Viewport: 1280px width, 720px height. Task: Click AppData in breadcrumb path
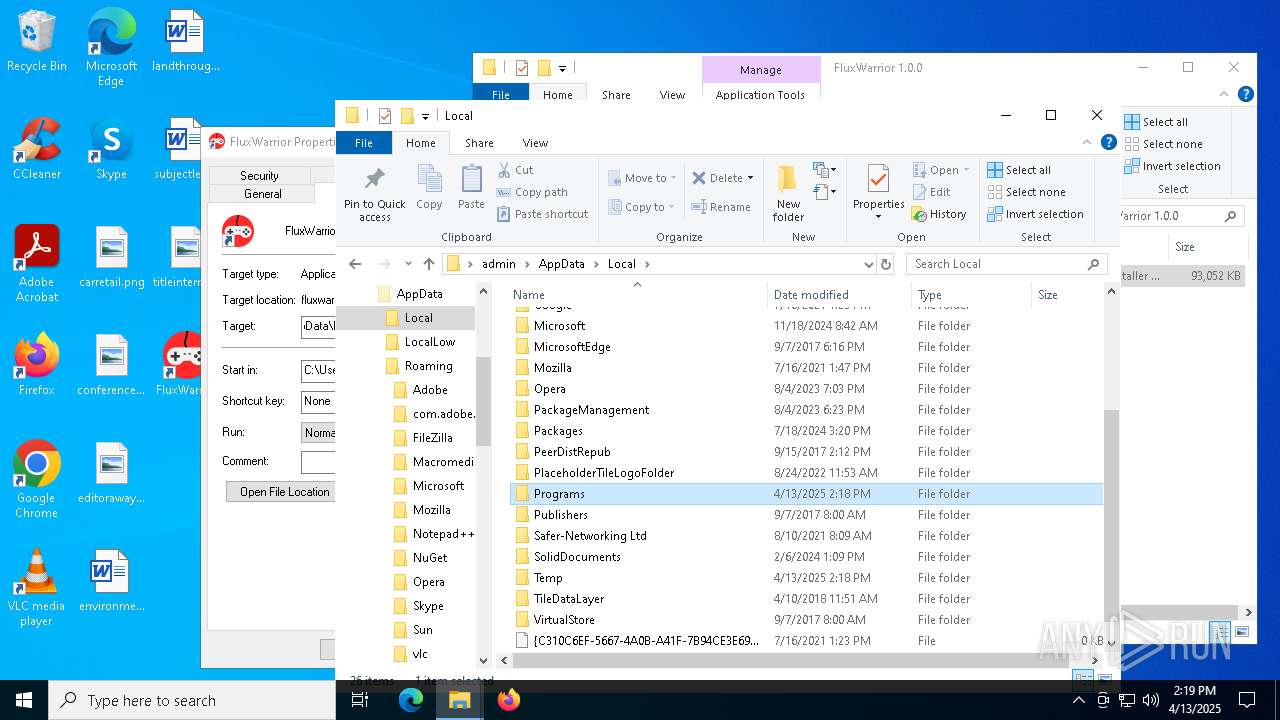point(561,264)
